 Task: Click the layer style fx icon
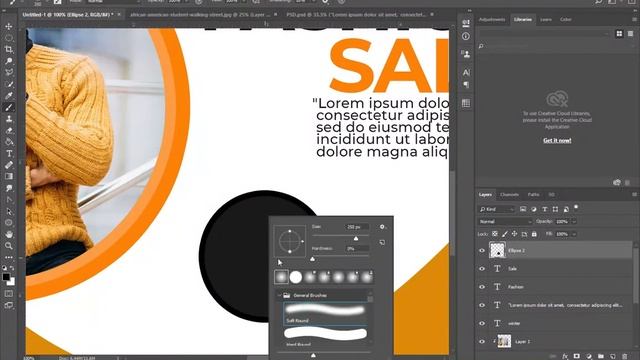coord(565,356)
